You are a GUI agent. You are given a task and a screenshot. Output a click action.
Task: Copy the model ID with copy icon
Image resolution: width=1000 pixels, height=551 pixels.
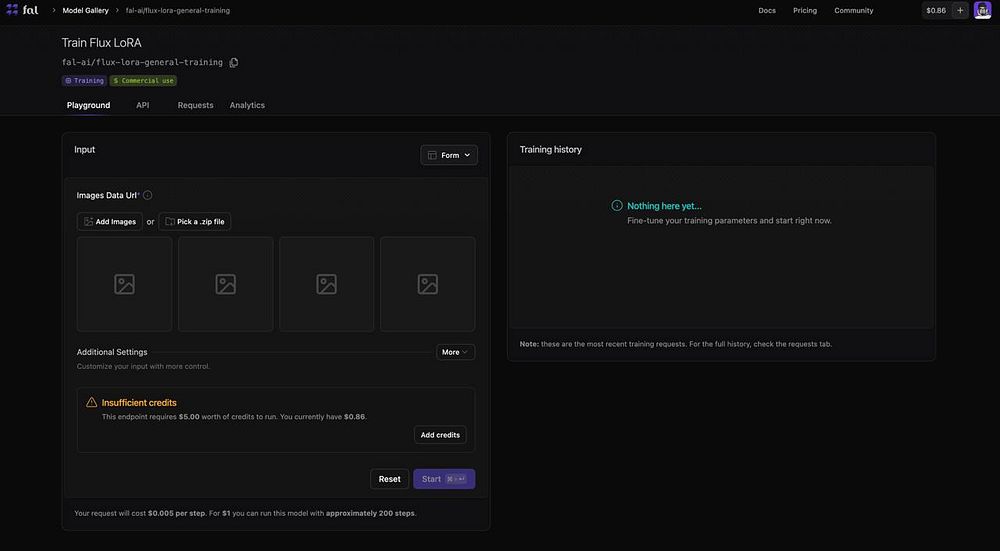tap(234, 62)
